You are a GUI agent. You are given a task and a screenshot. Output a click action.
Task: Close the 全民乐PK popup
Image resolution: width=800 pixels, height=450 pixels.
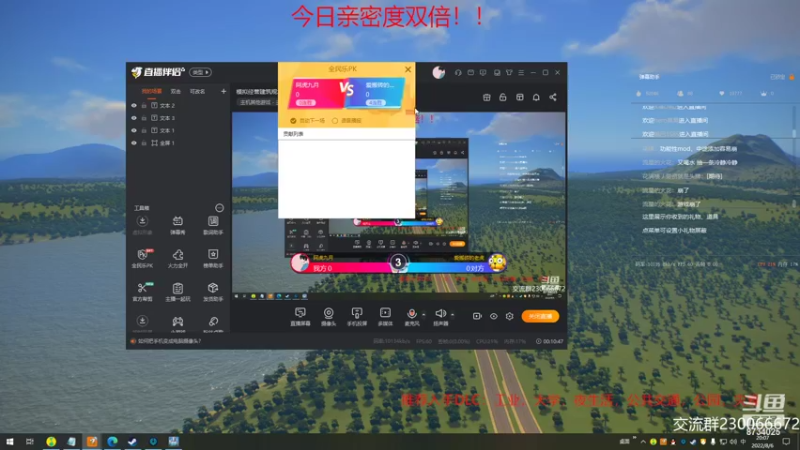[x=408, y=69]
